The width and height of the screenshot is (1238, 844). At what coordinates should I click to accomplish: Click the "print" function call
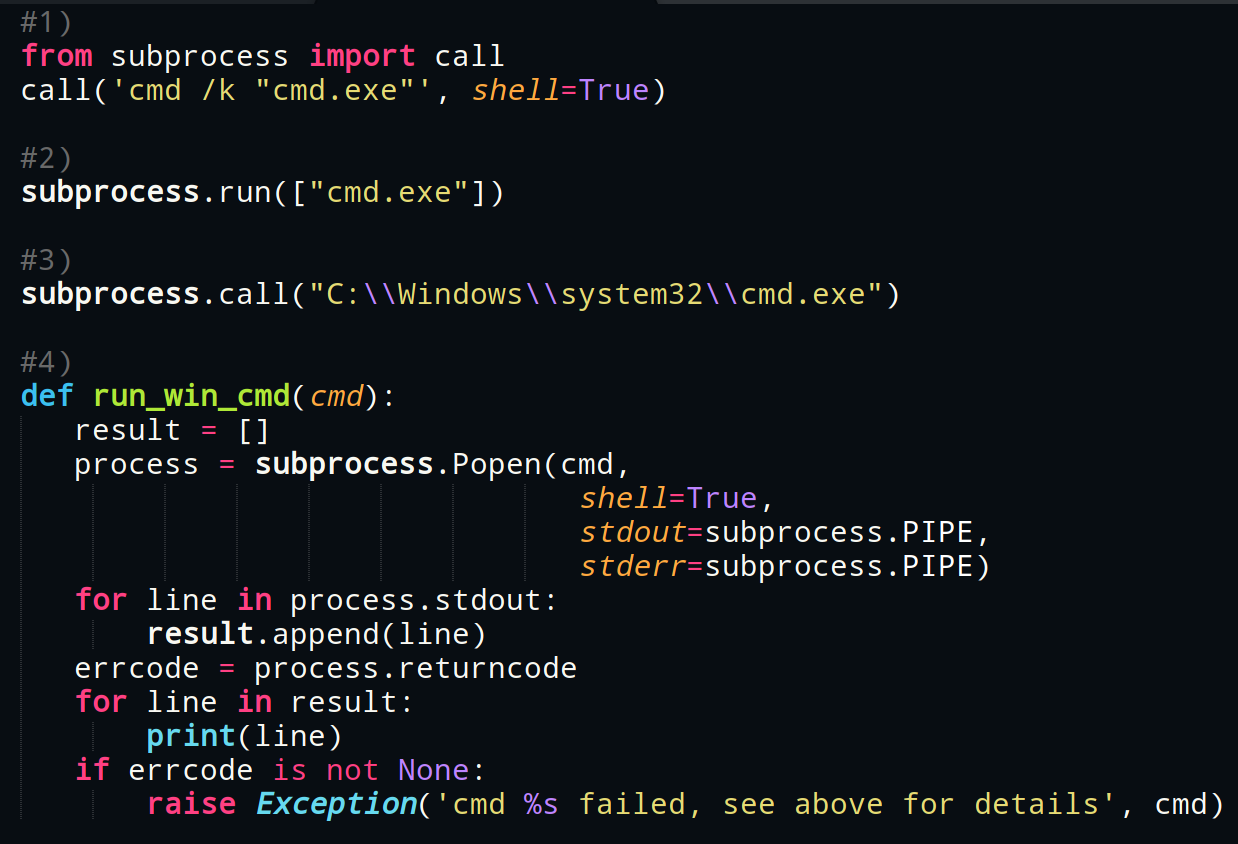(x=191, y=737)
